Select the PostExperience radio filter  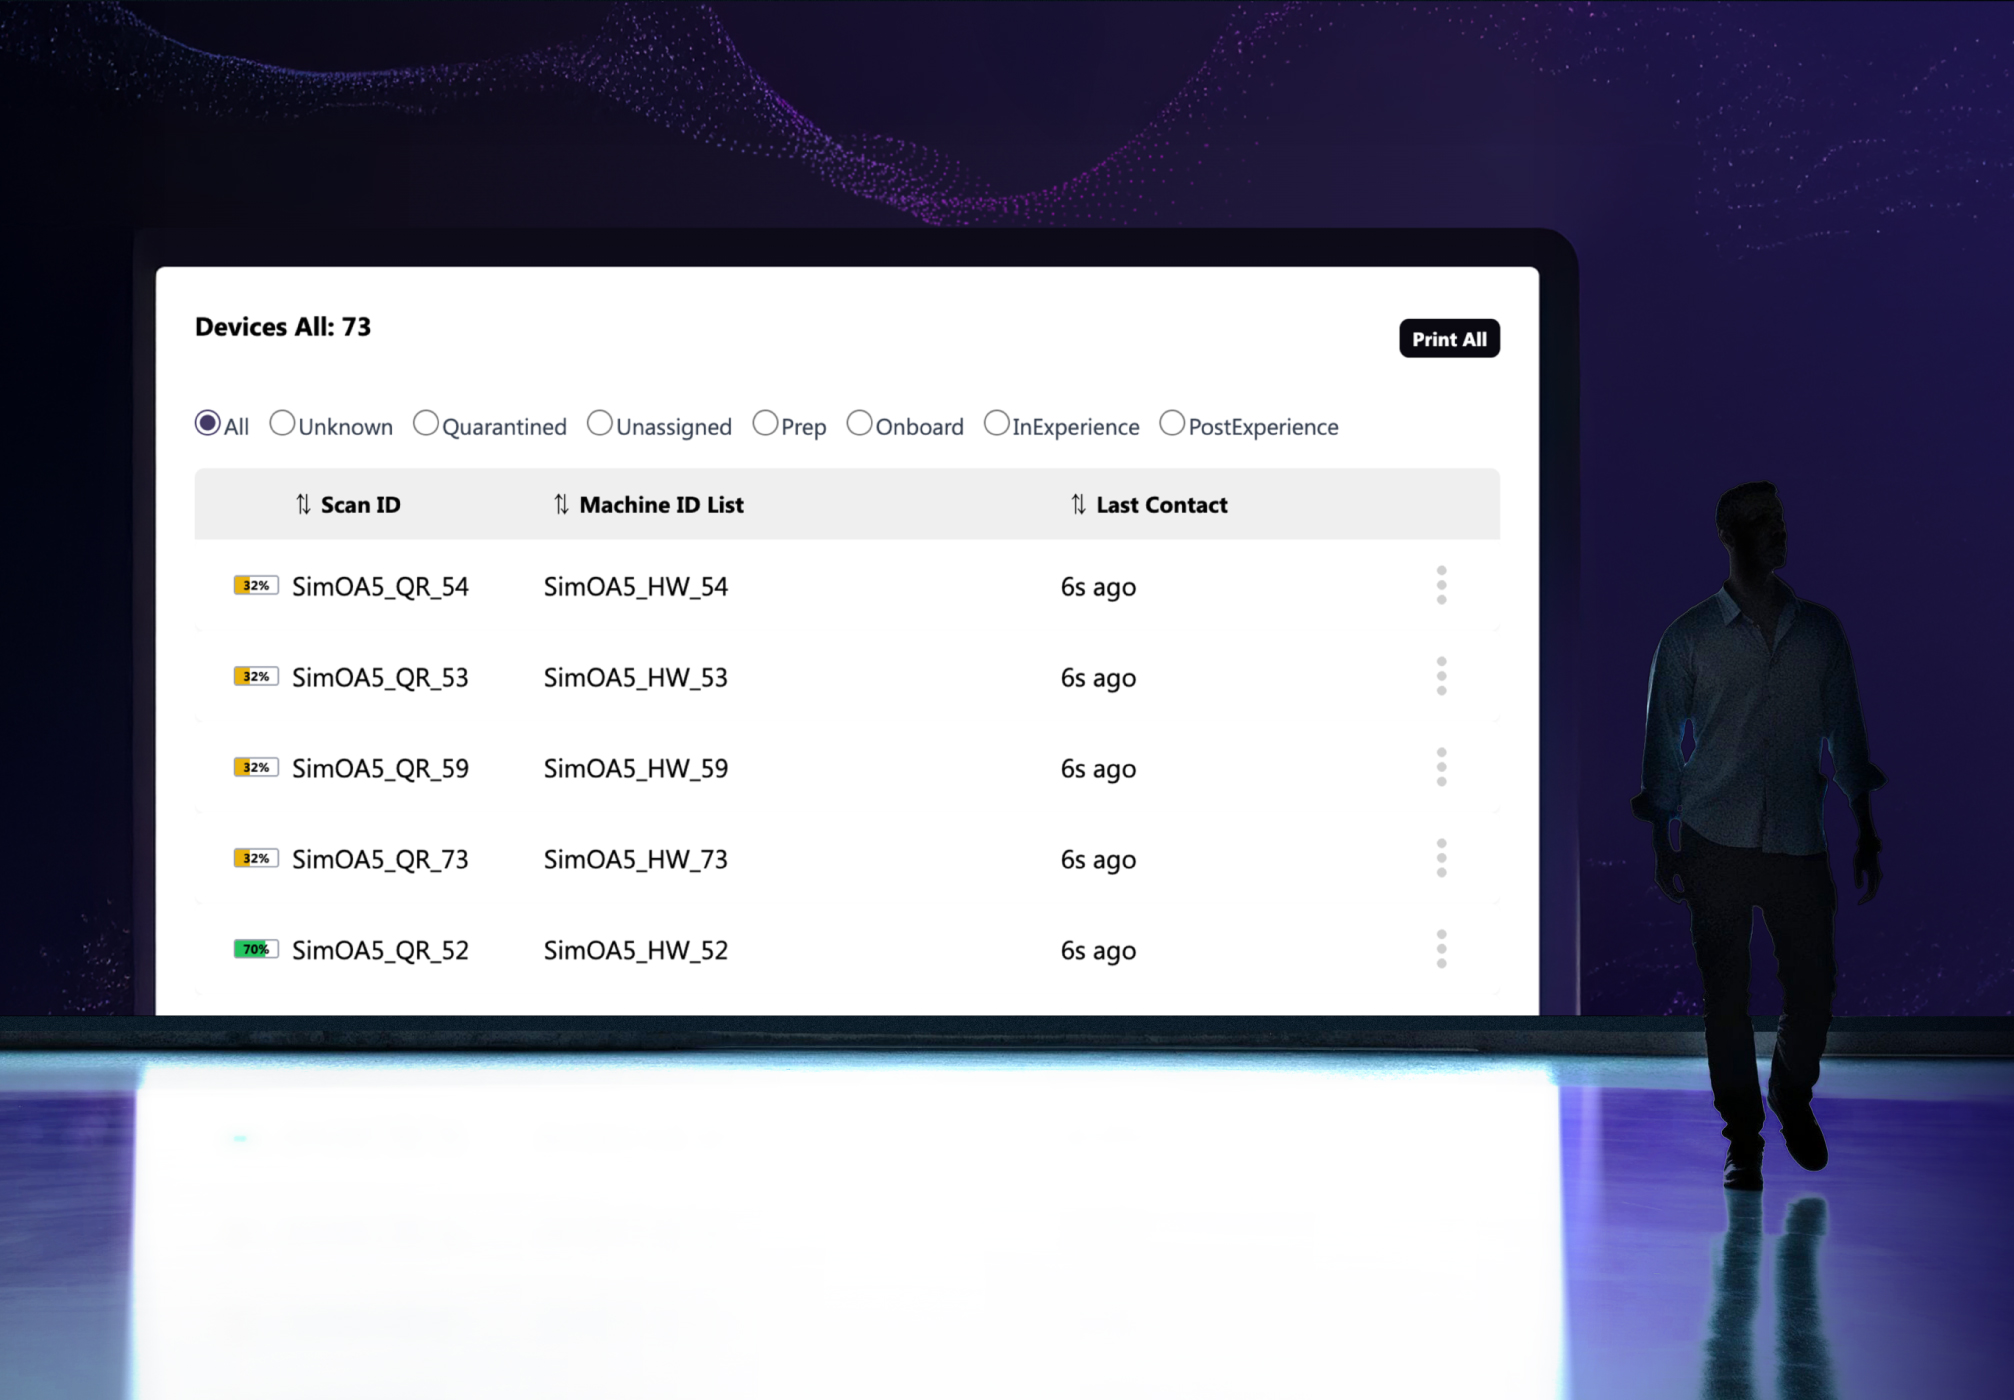(1172, 424)
